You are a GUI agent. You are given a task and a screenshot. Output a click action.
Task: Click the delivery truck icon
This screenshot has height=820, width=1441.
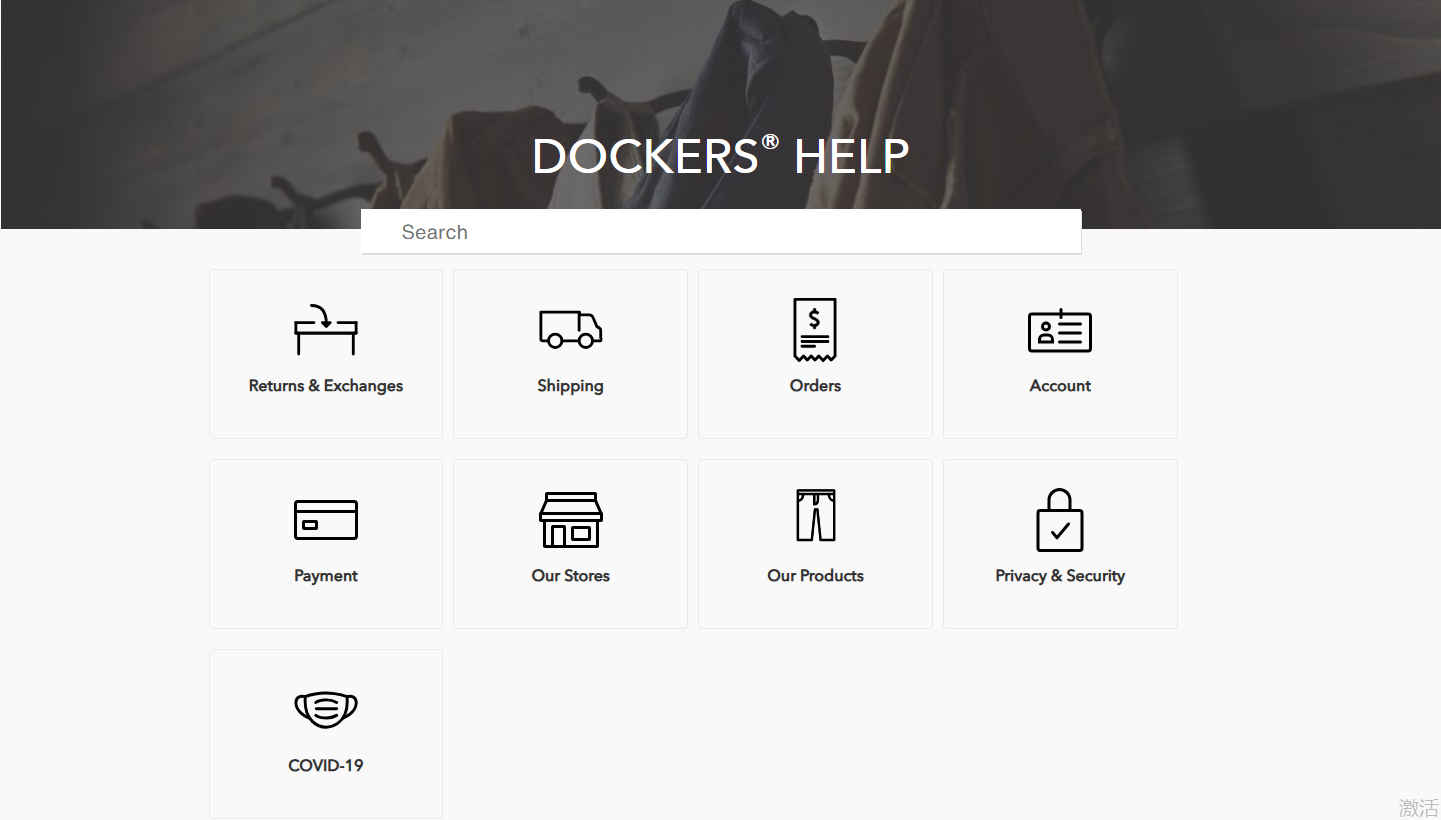tap(570, 329)
